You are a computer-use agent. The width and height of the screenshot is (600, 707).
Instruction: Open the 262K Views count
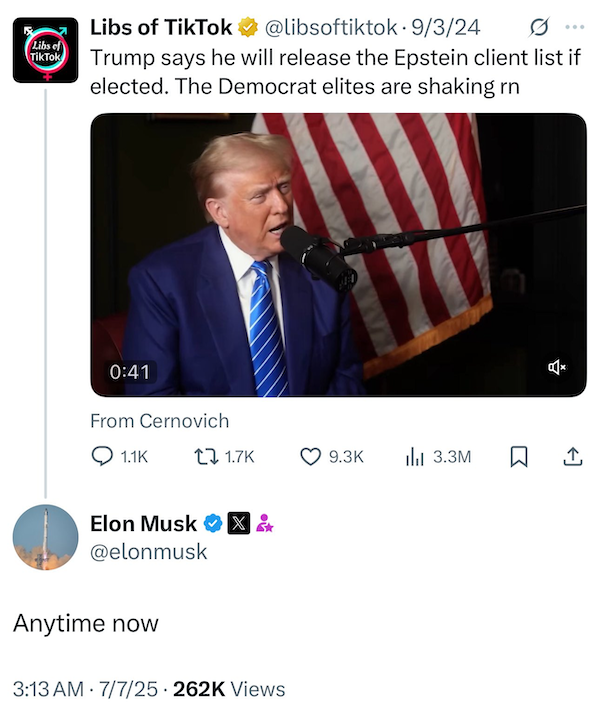[229, 689]
